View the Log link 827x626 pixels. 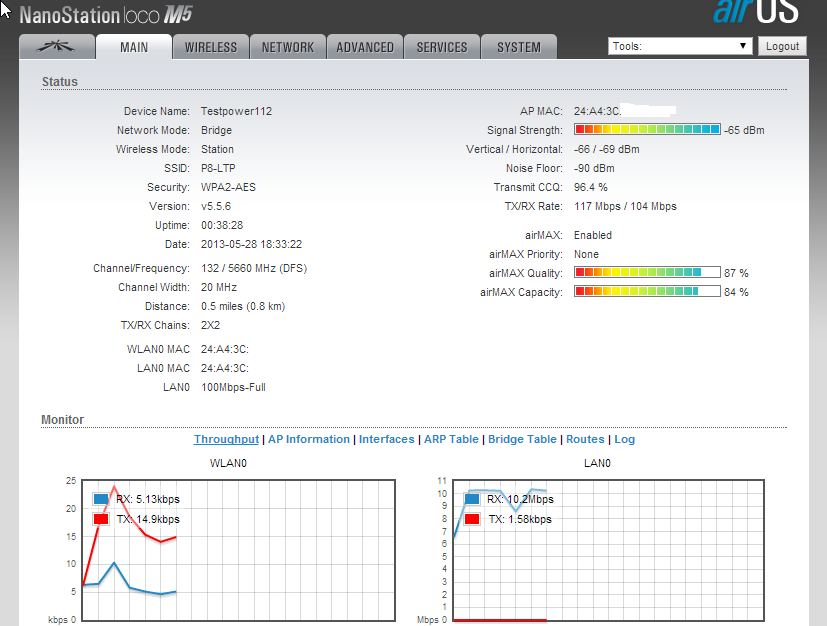(x=624, y=439)
